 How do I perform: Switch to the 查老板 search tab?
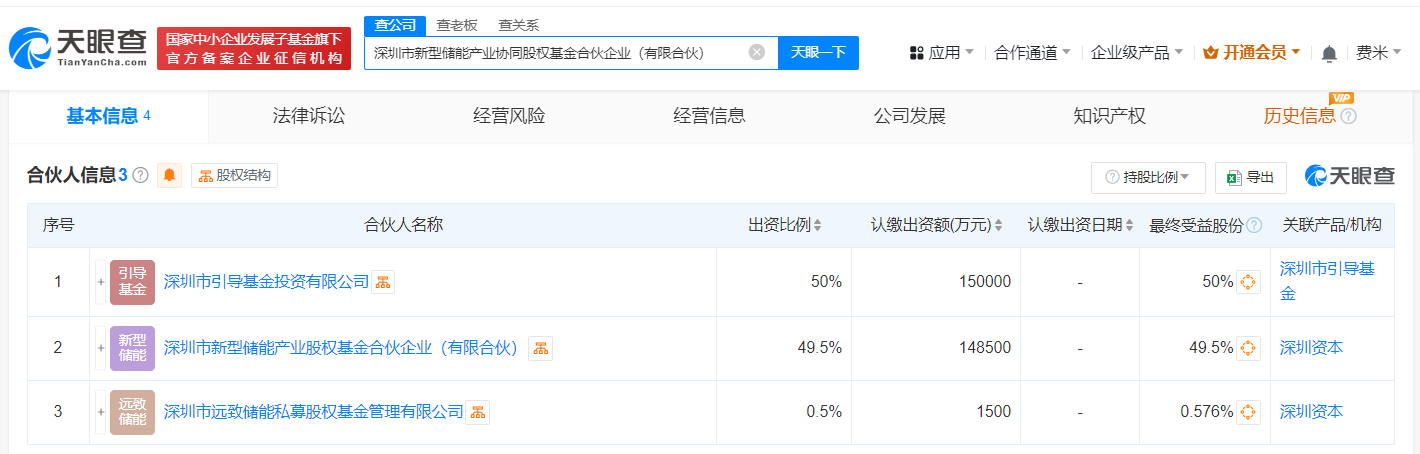click(x=458, y=26)
